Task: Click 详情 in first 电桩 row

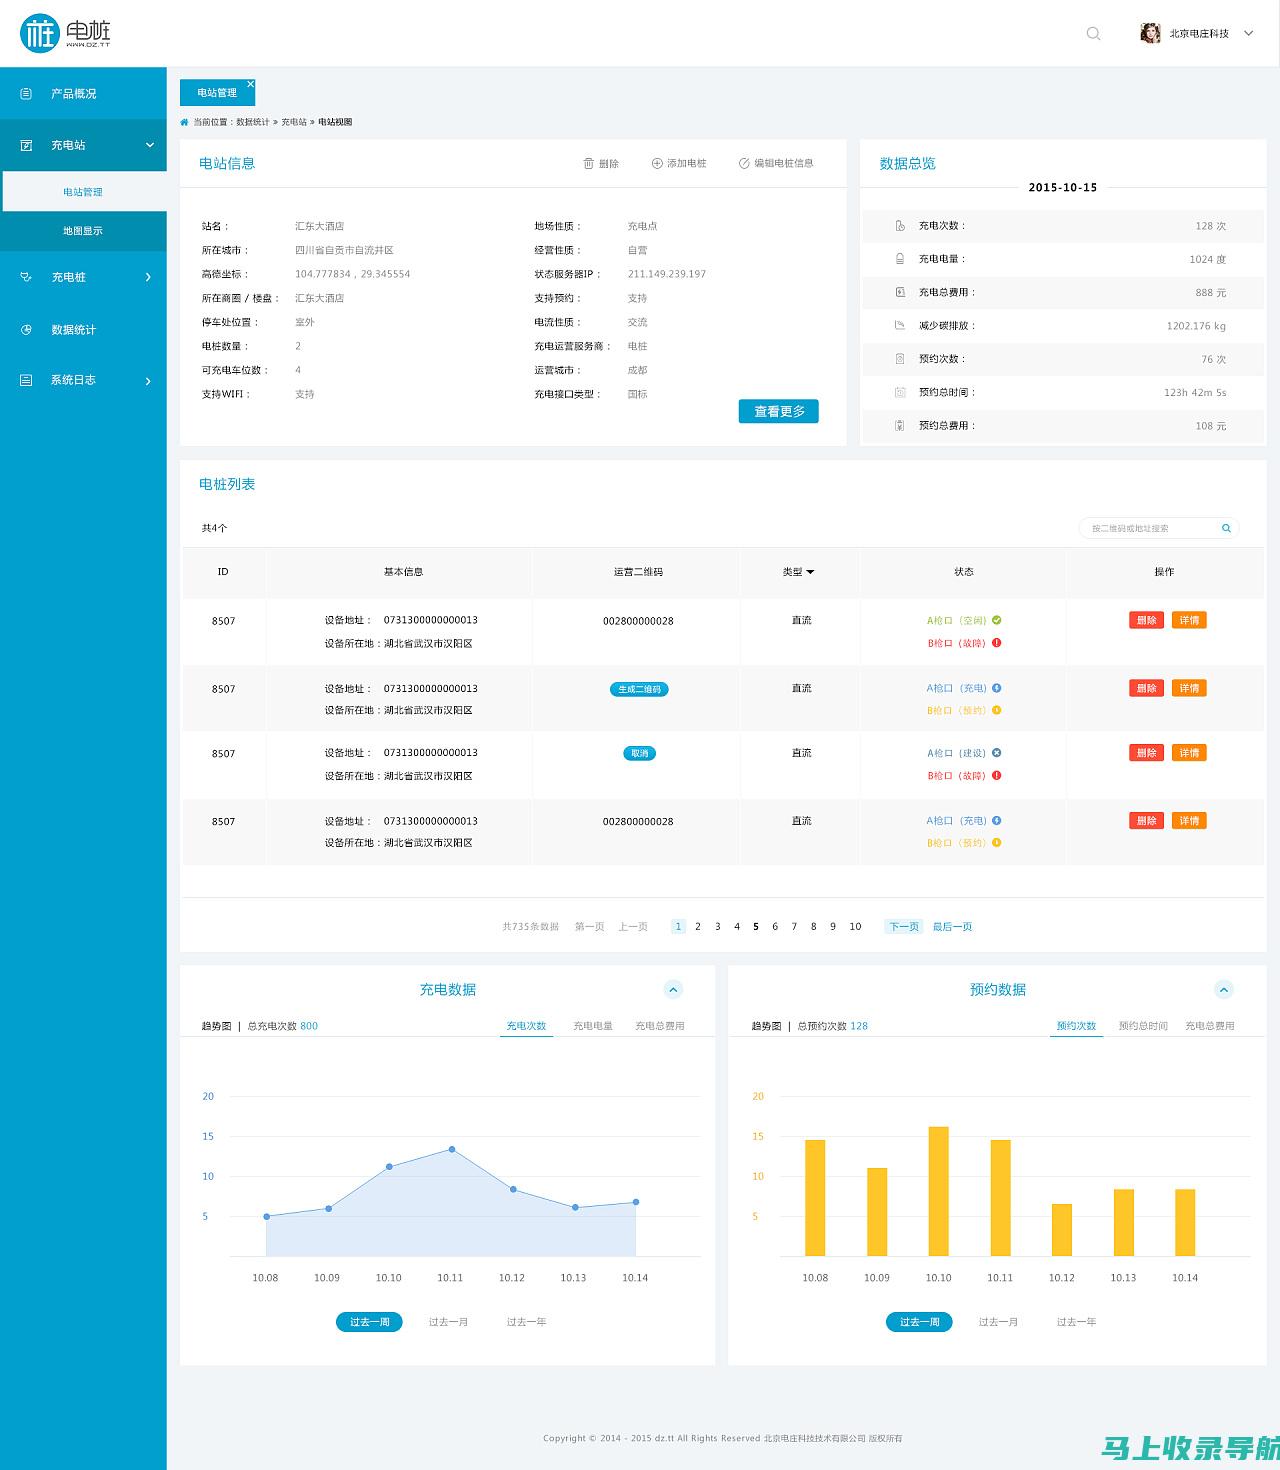Action: click(x=1189, y=620)
